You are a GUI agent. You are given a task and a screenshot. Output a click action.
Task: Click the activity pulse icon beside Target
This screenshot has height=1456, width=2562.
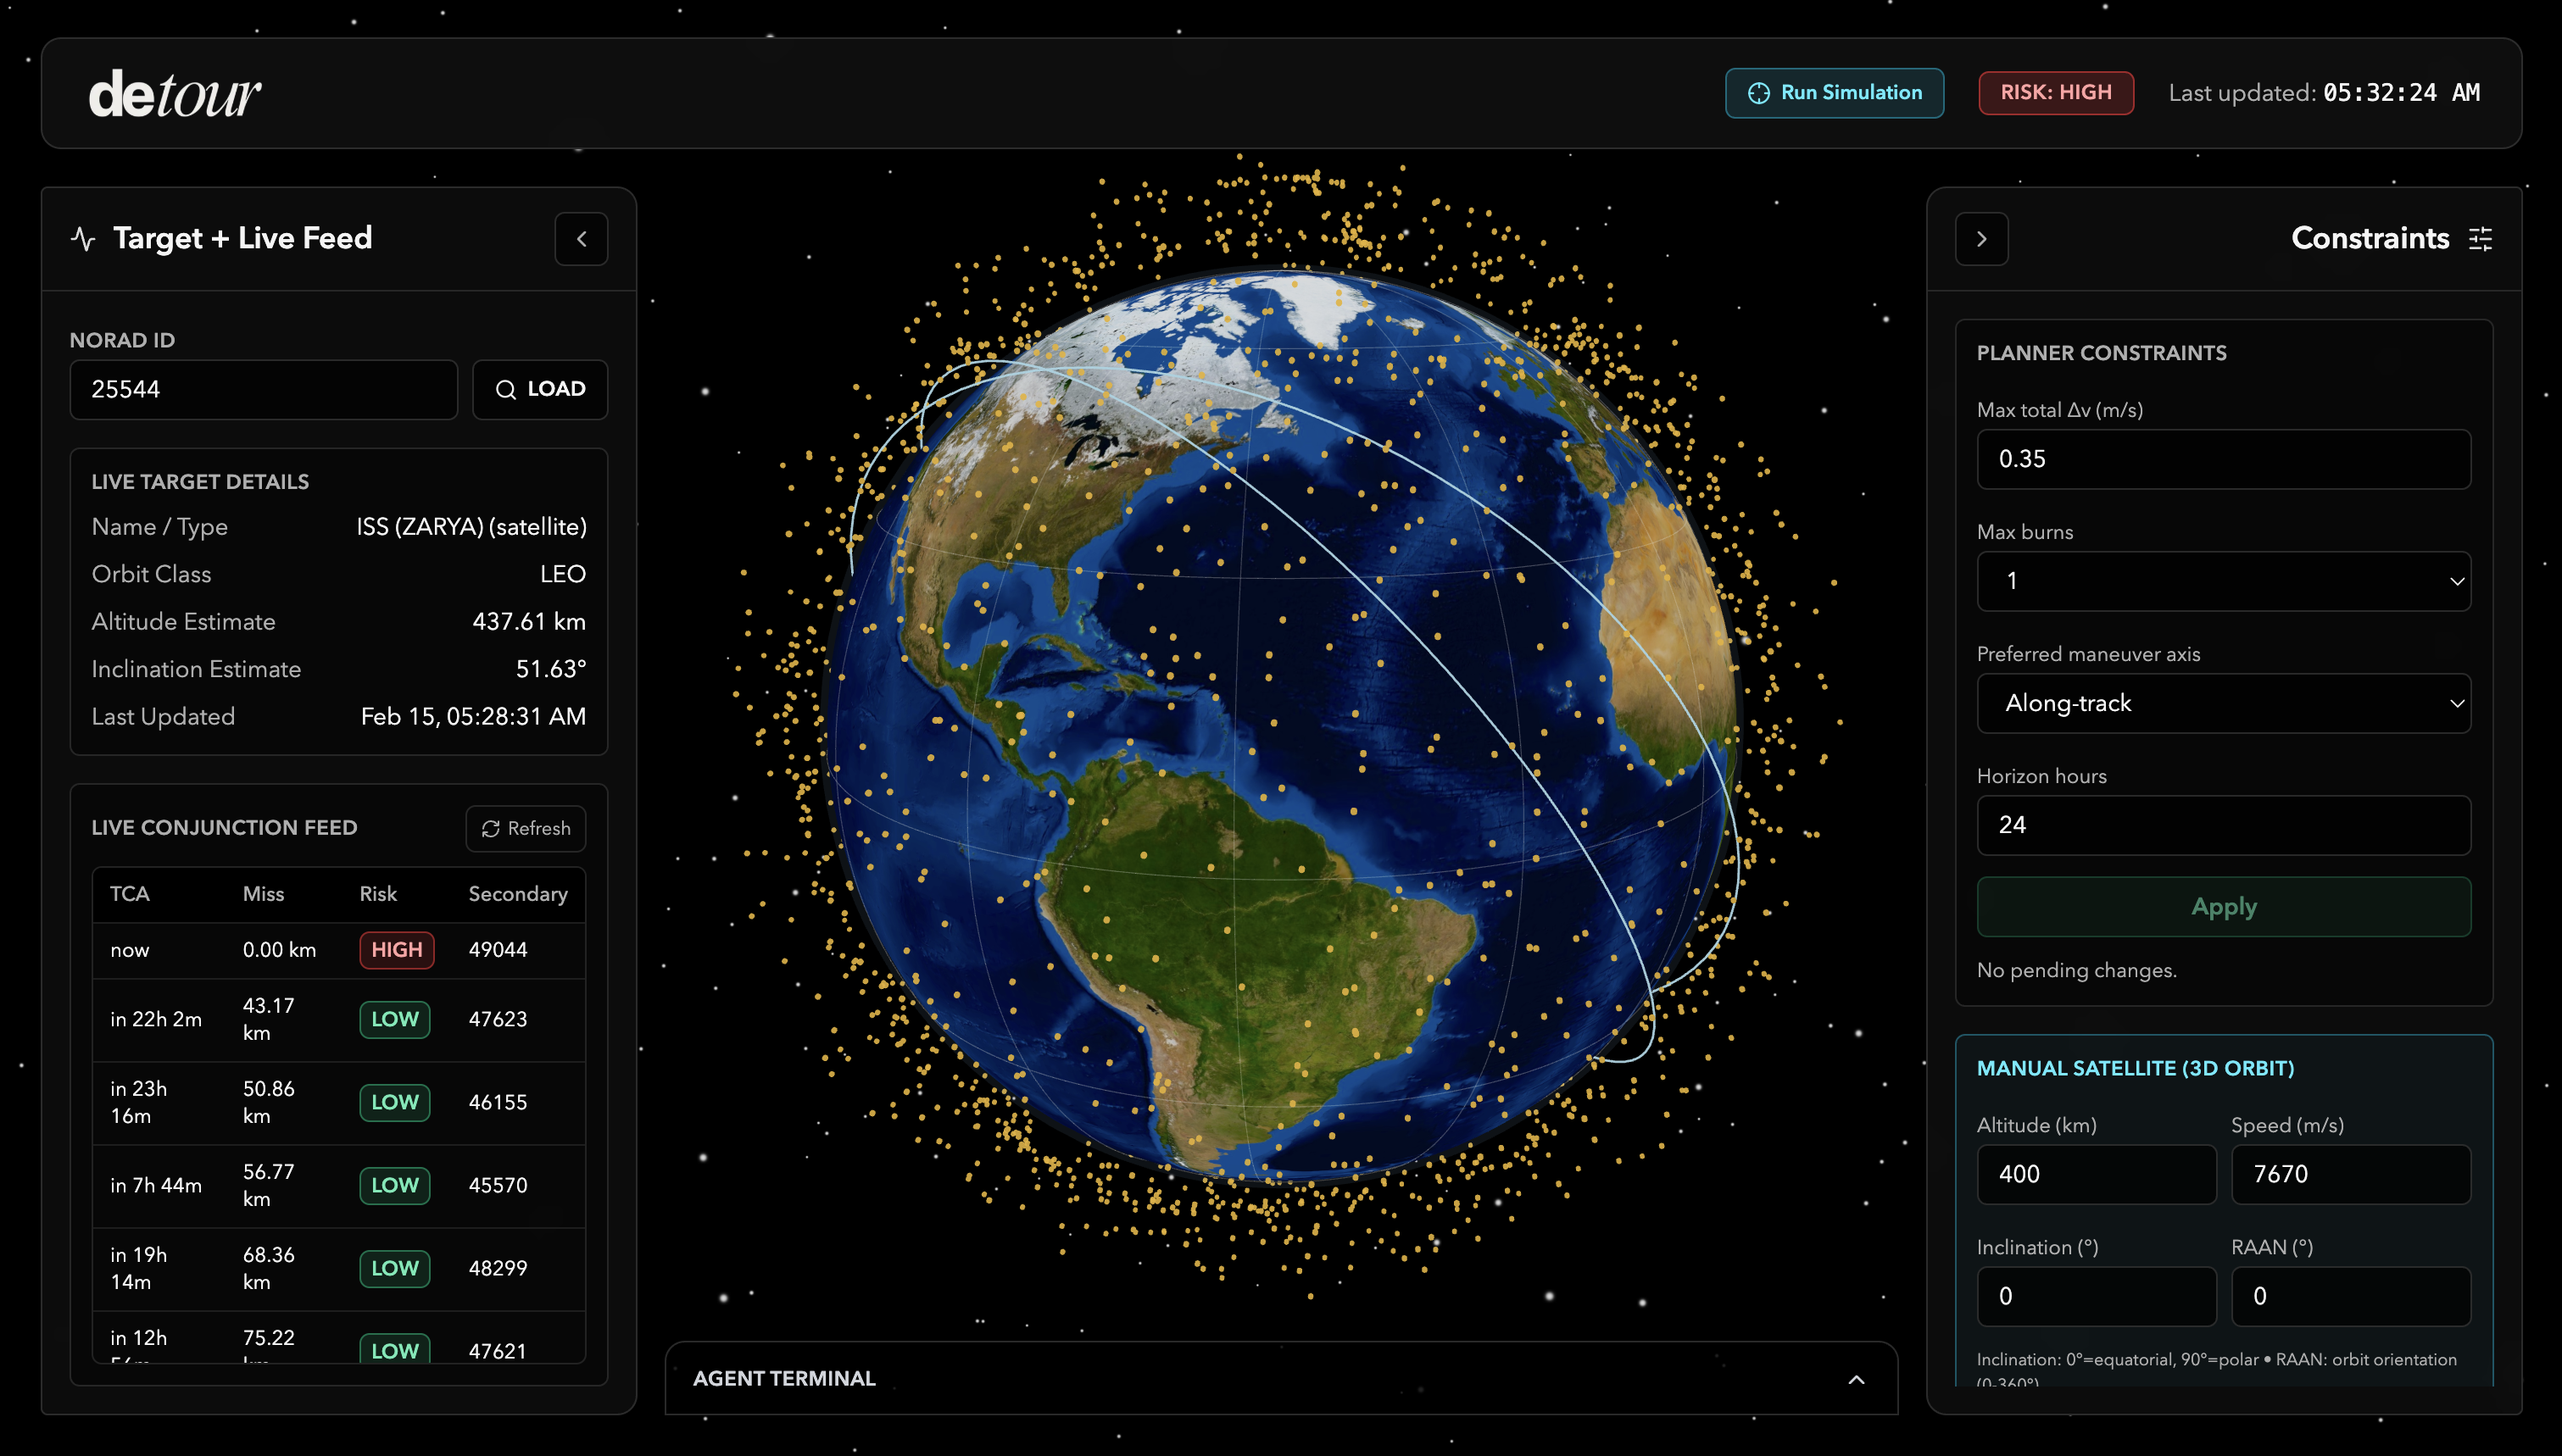coord(84,239)
